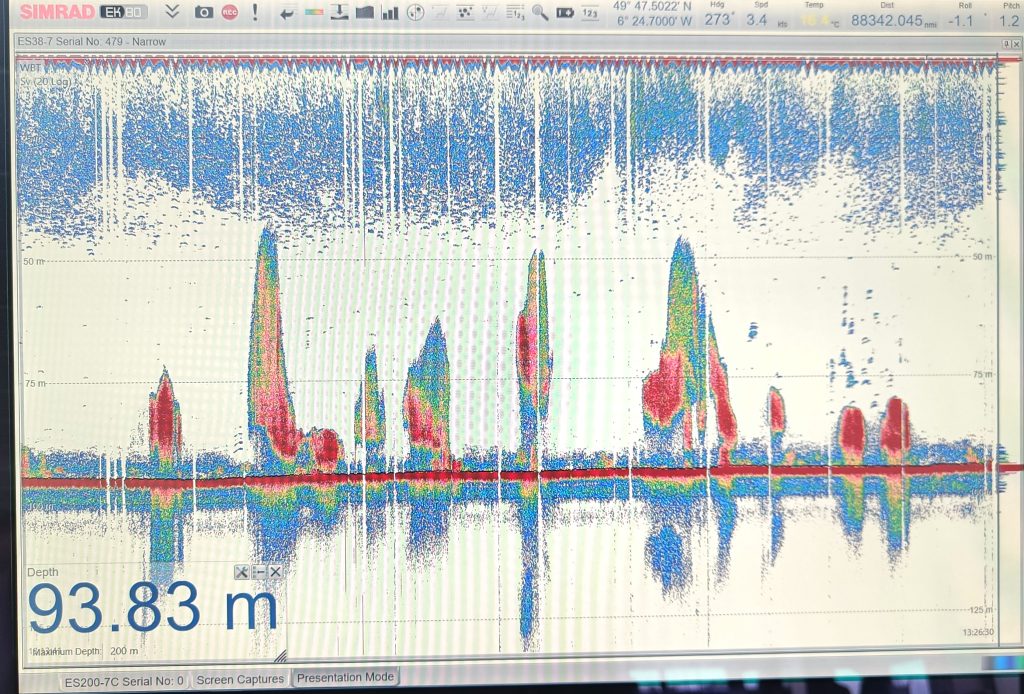The image size is (1024, 694).
Task: Open the color scale rainbow icon
Action: [x=313, y=13]
